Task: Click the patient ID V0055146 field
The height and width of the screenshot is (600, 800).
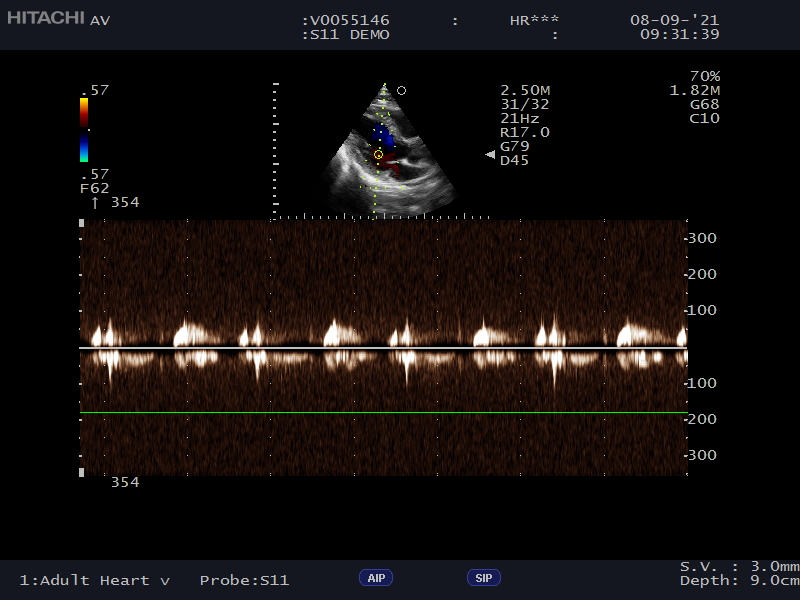Action: click(346, 20)
